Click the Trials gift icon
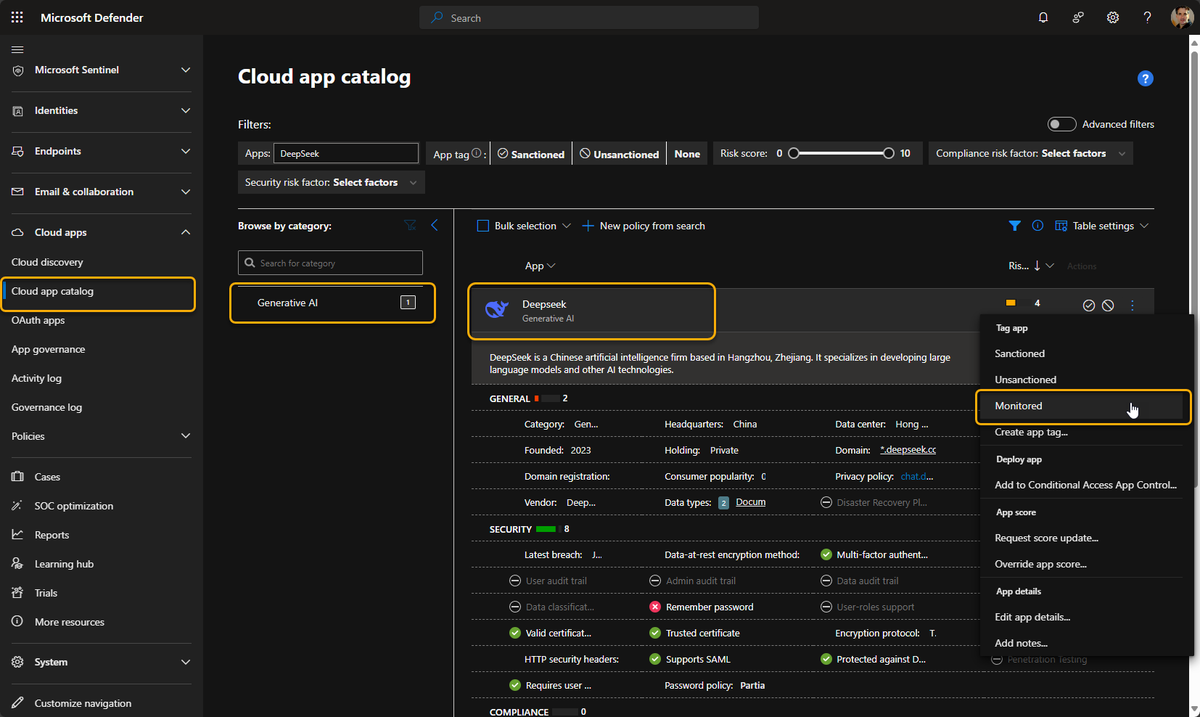 click(18, 593)
